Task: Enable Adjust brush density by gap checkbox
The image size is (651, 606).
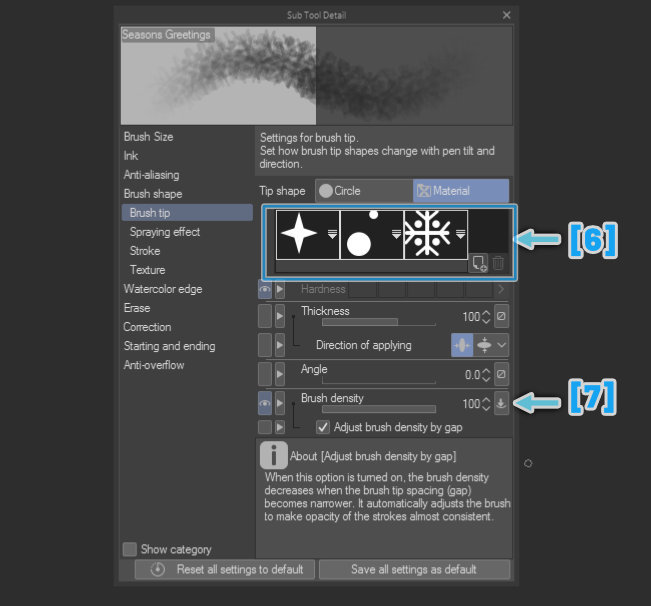Action: tap(323, 427)
